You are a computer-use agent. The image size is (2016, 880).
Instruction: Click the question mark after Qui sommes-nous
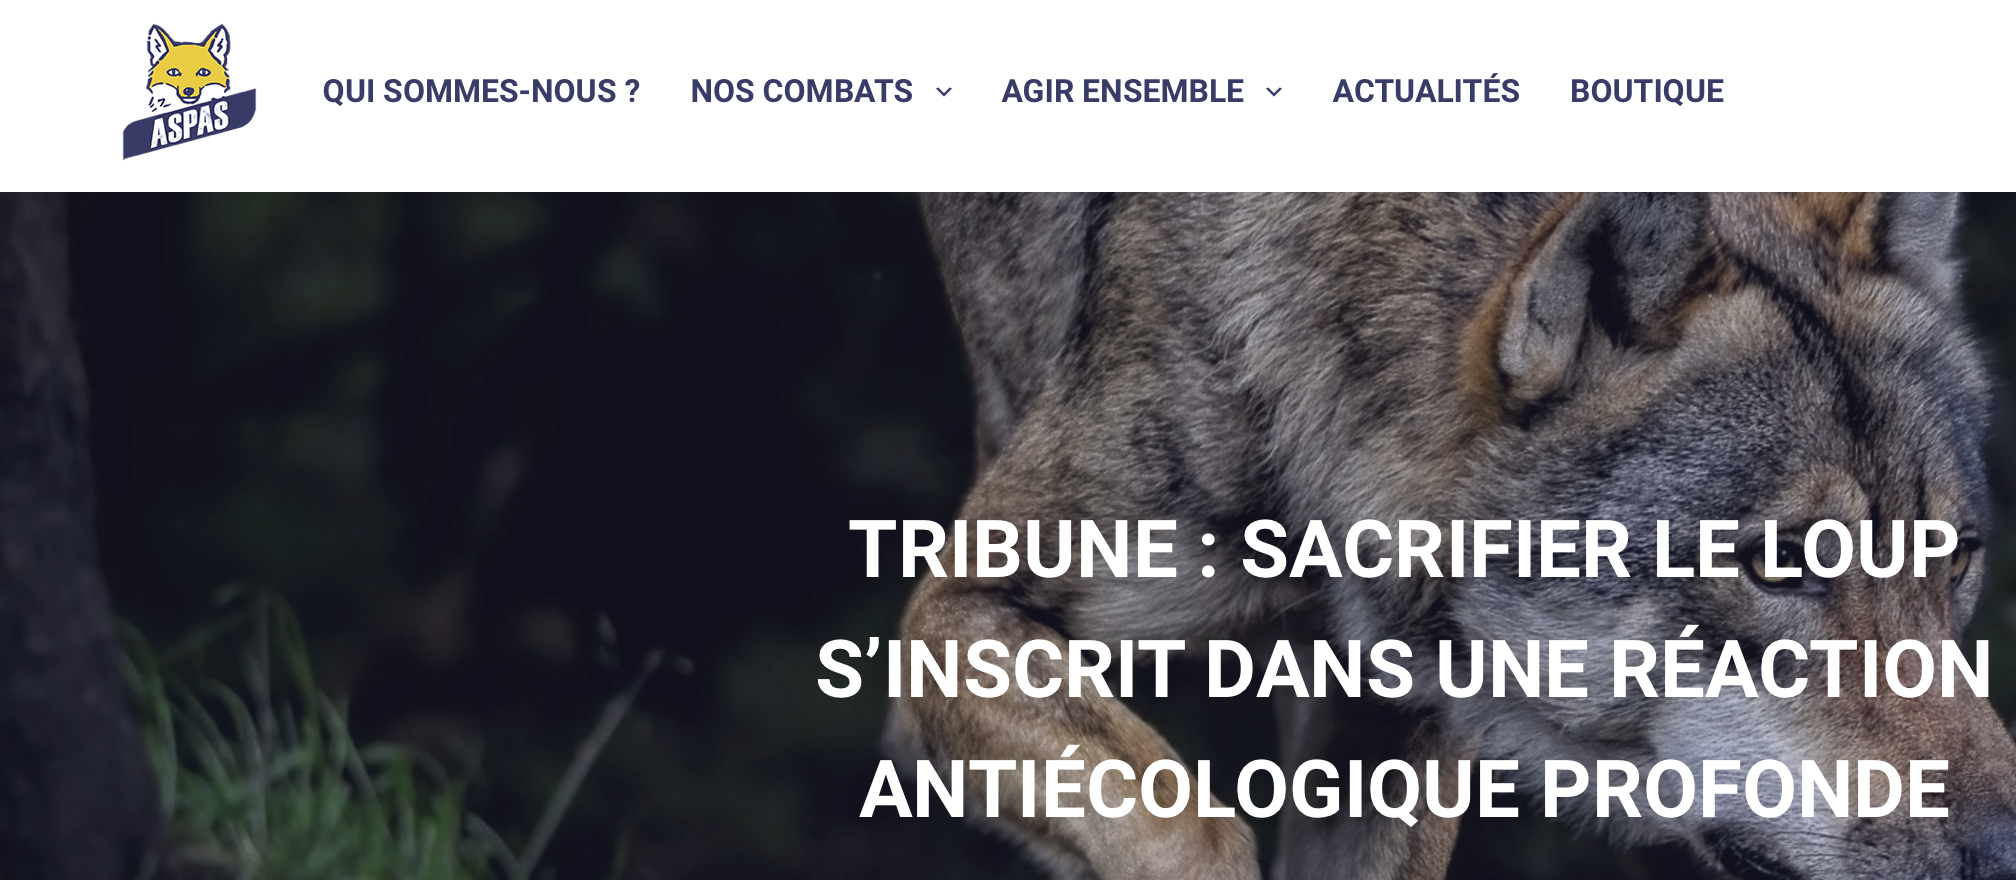tap(632, 91)
